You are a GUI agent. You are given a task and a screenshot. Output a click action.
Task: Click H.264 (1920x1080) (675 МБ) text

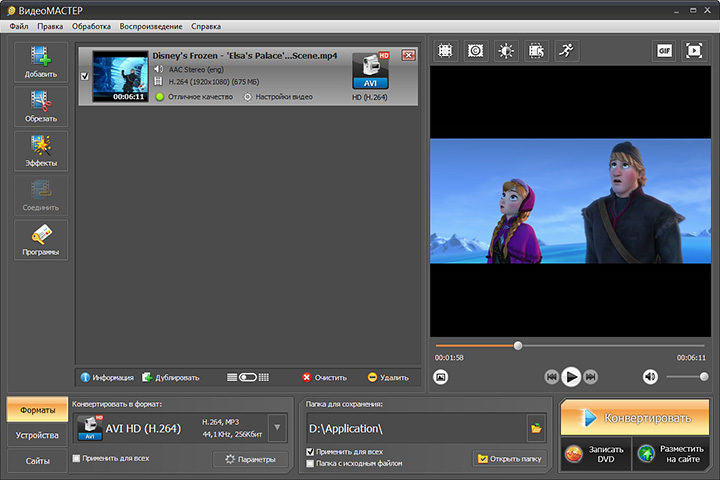[x=214, y=82]
